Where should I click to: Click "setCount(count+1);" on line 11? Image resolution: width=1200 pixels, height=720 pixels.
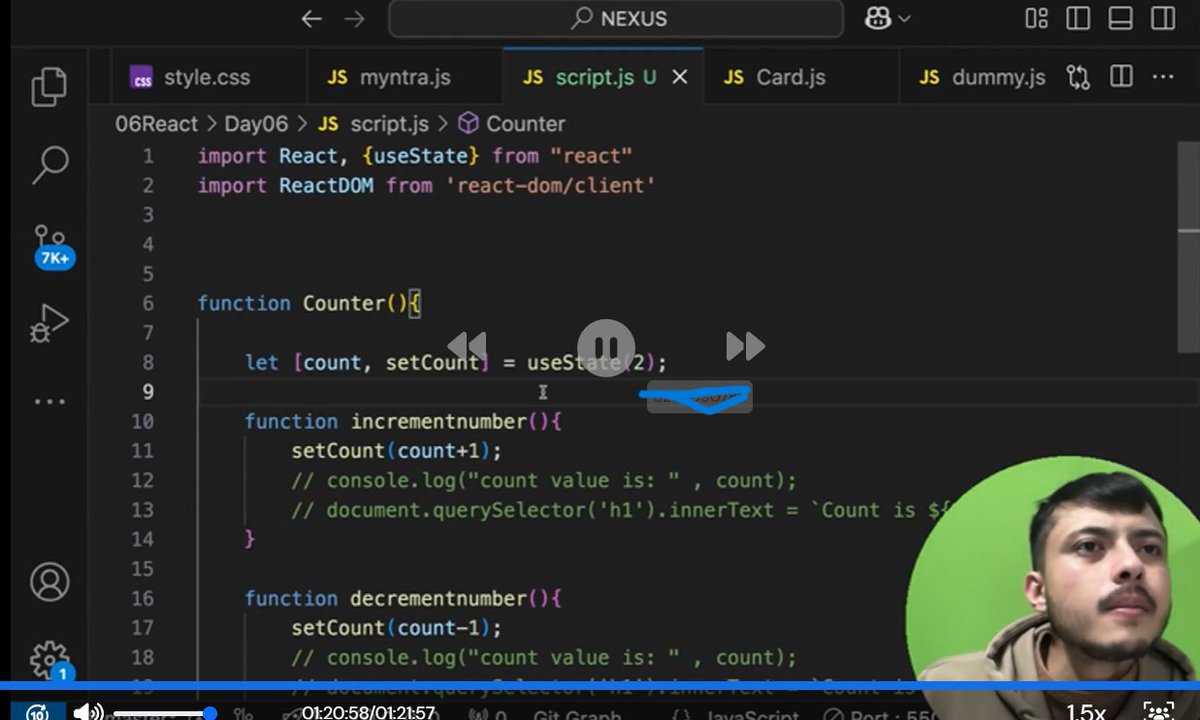tap(397, 451)
